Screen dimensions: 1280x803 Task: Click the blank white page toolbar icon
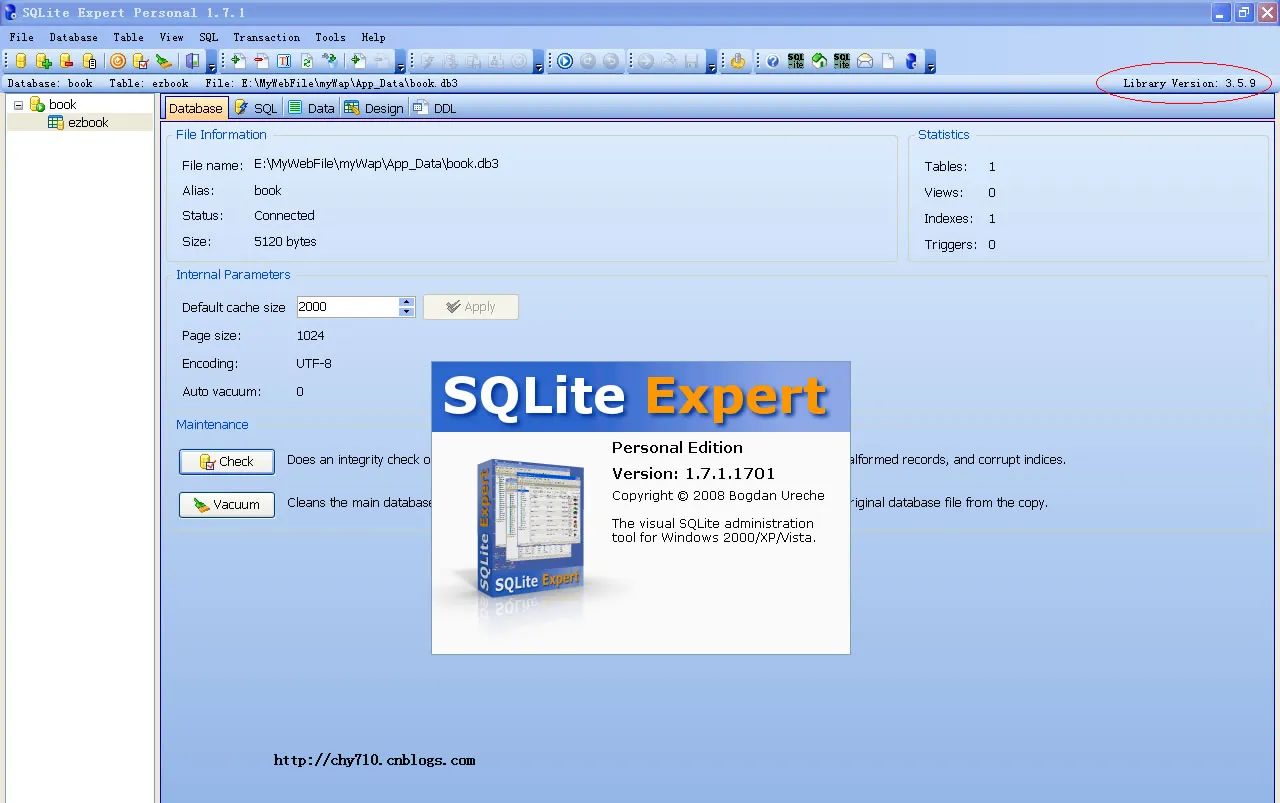click(888, 61)
